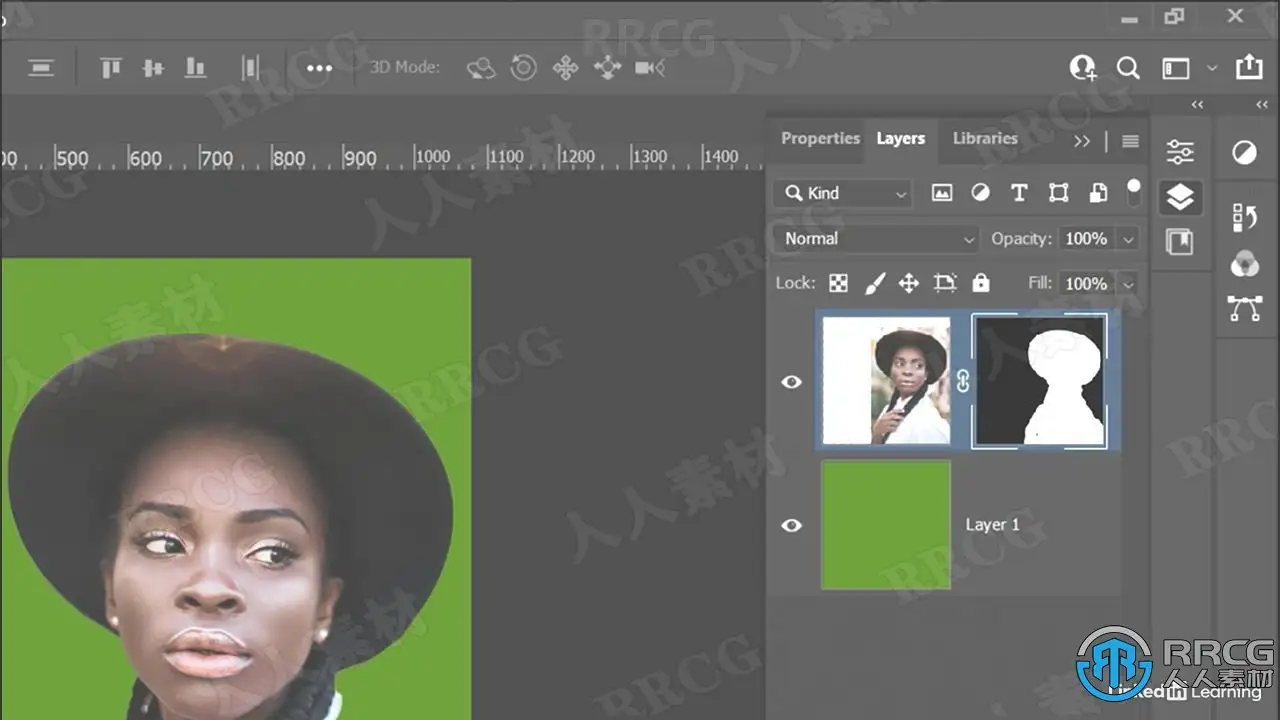Show more panel tabs double chevron

pos(1082,141)
